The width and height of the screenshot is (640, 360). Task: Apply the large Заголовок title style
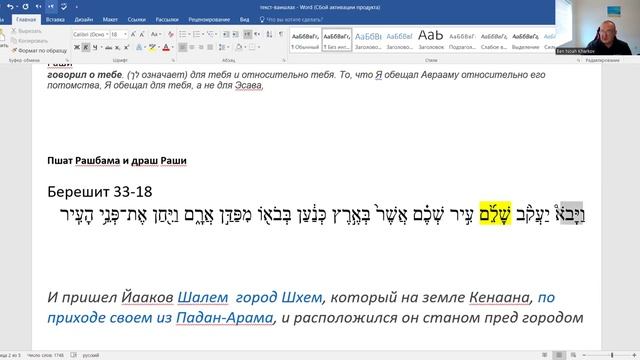point(431,41)
